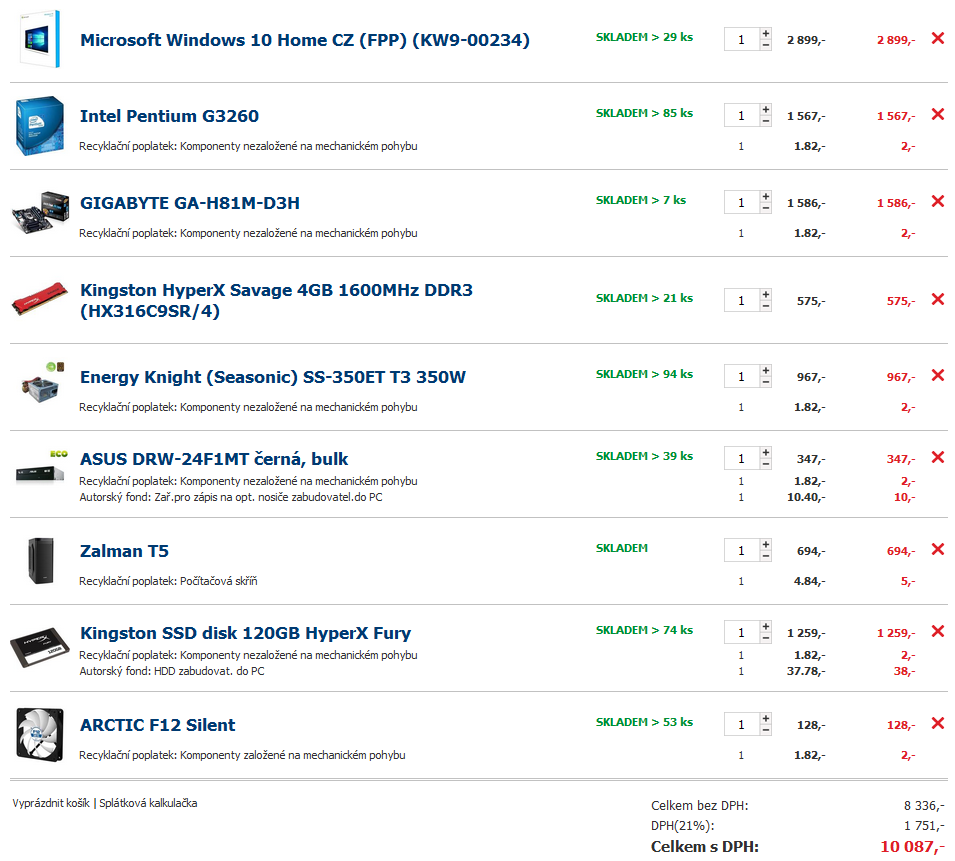Remove Intel Pentium G3260 from cart
Screen dimensions: 955x861
937,114
